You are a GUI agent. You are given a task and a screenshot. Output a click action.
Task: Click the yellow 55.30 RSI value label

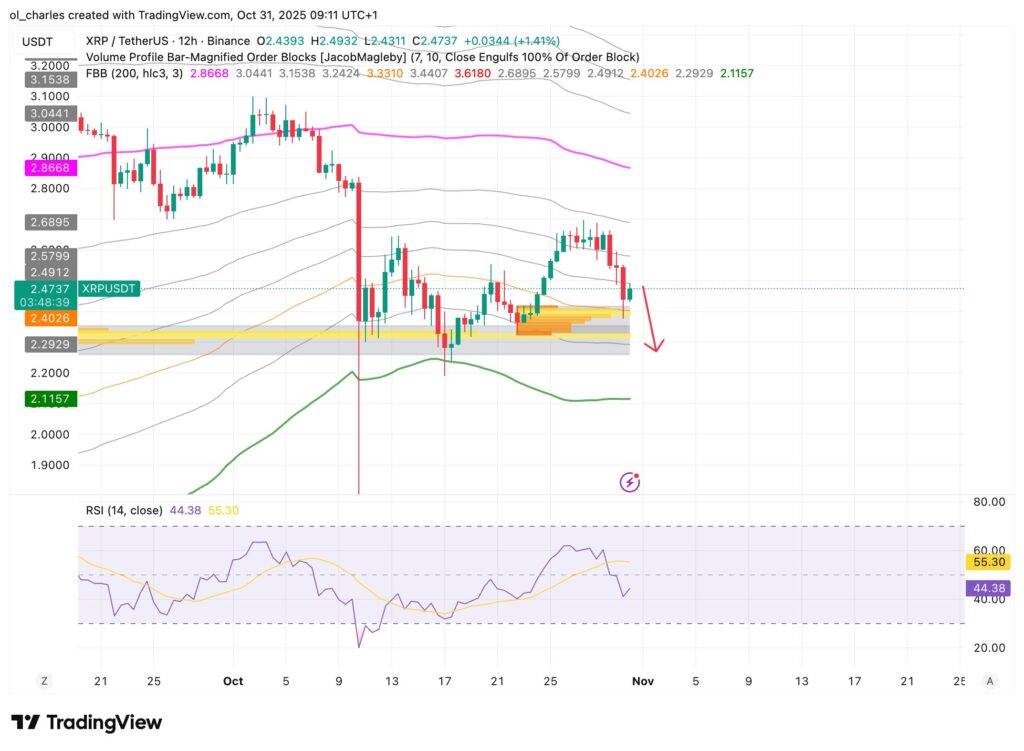(988, 563)
